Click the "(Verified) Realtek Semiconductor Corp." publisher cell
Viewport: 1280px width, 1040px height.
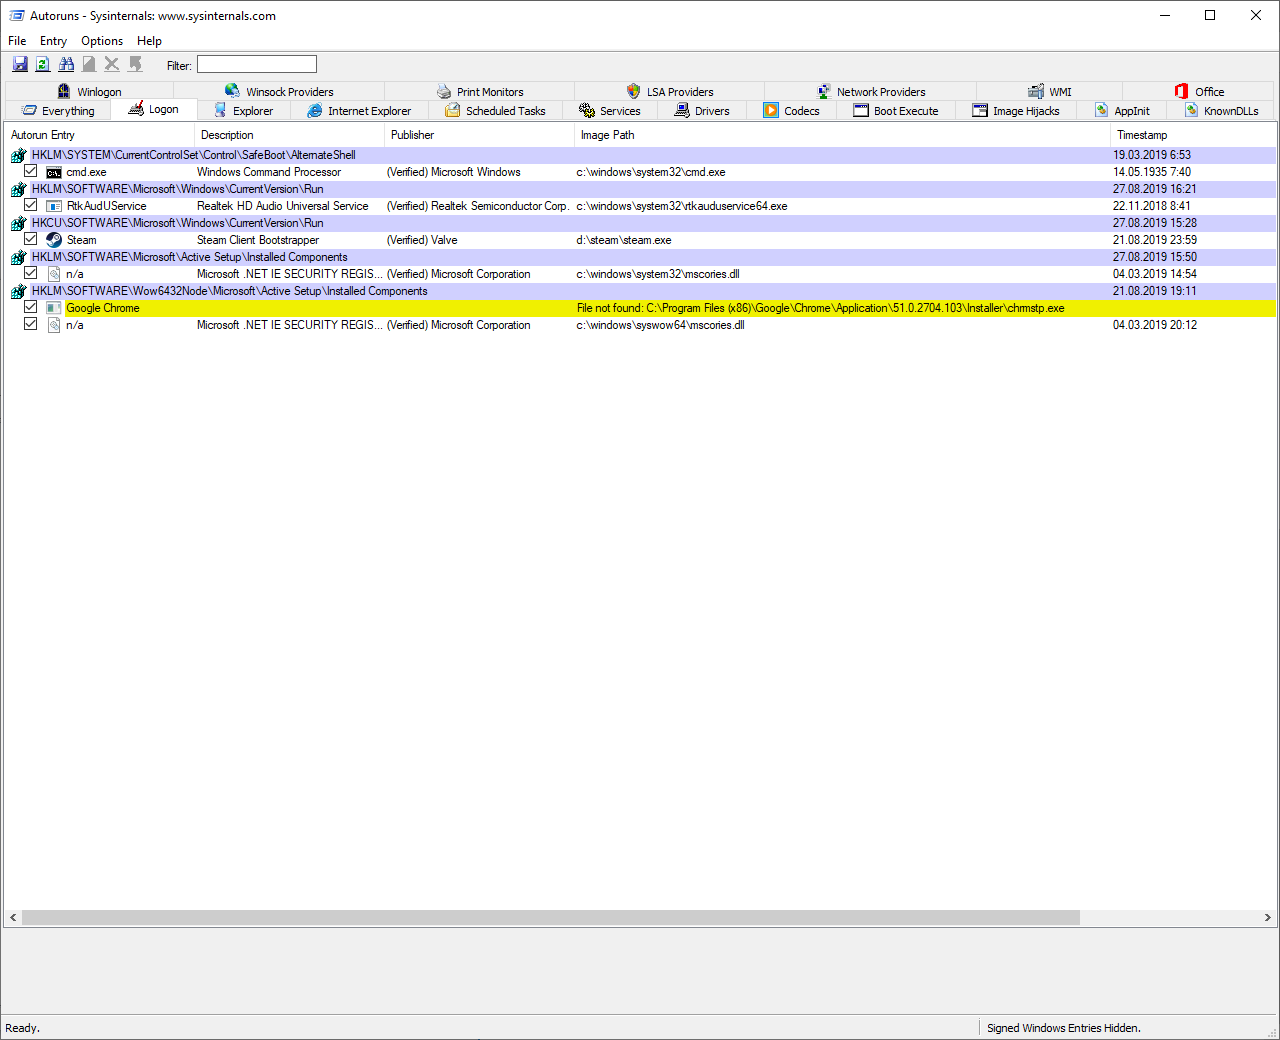(478, 206)
